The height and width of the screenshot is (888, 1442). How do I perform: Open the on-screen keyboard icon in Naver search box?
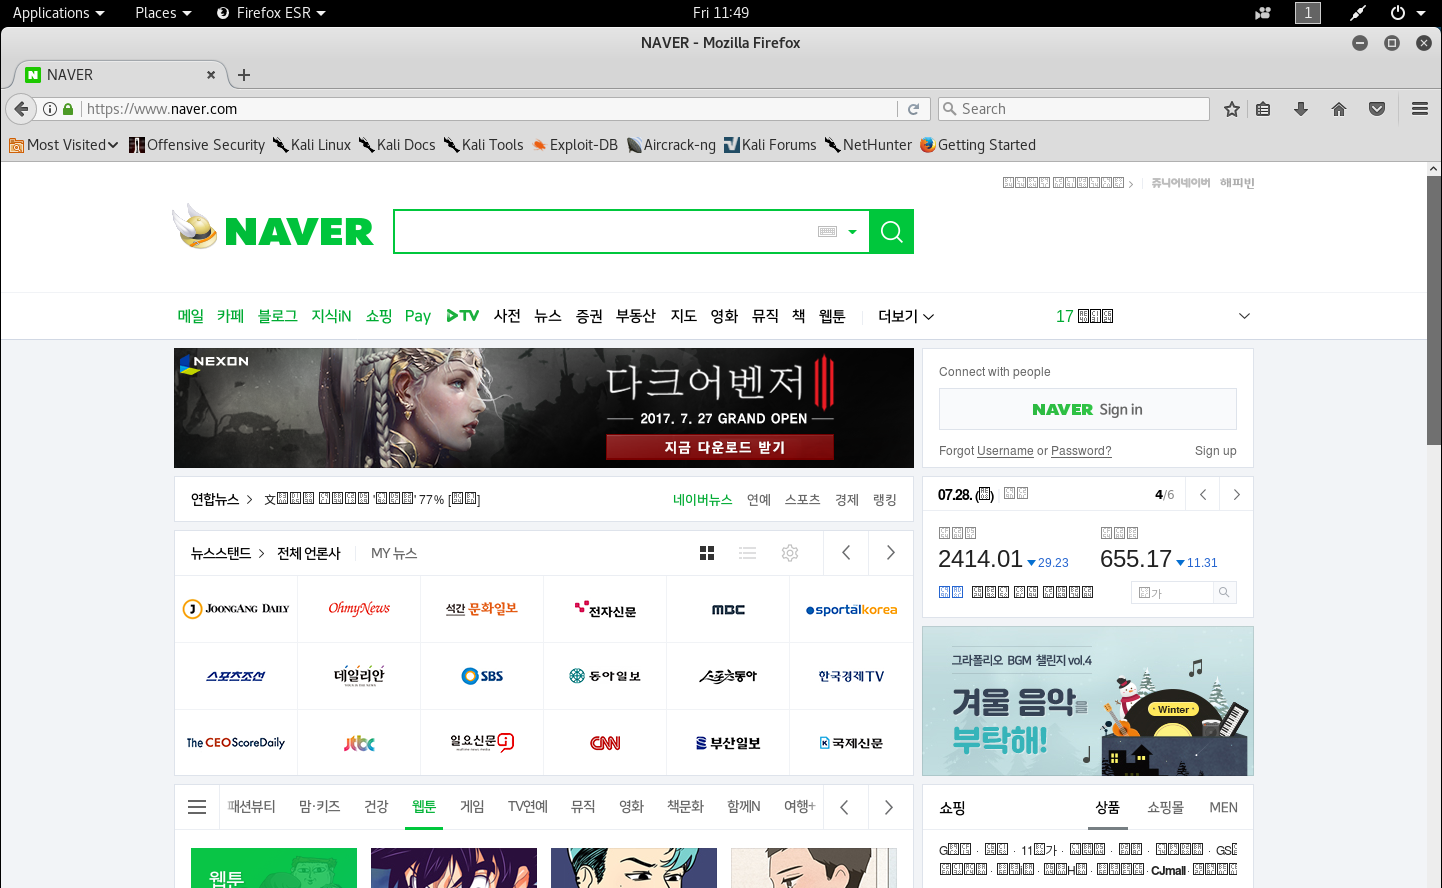[827, 232]
